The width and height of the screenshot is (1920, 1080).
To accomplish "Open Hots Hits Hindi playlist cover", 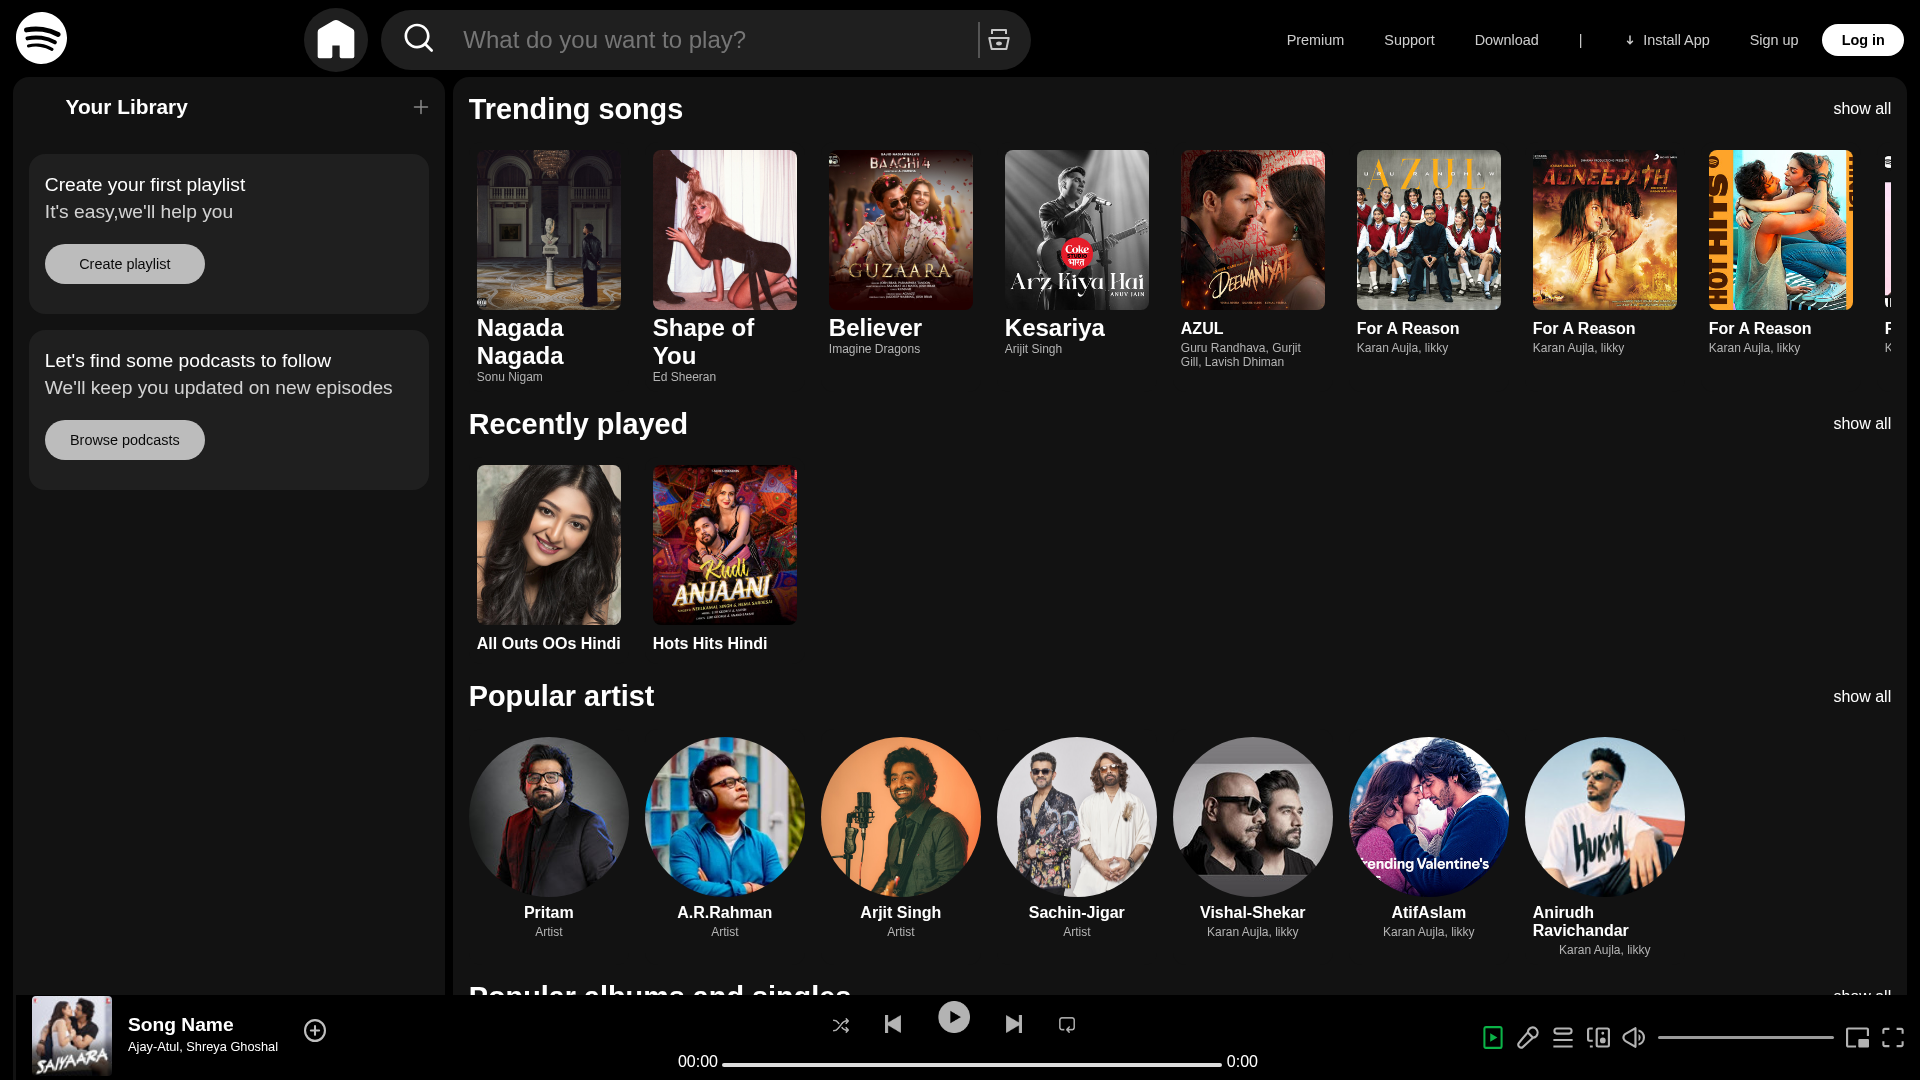I will click(725, 545).
